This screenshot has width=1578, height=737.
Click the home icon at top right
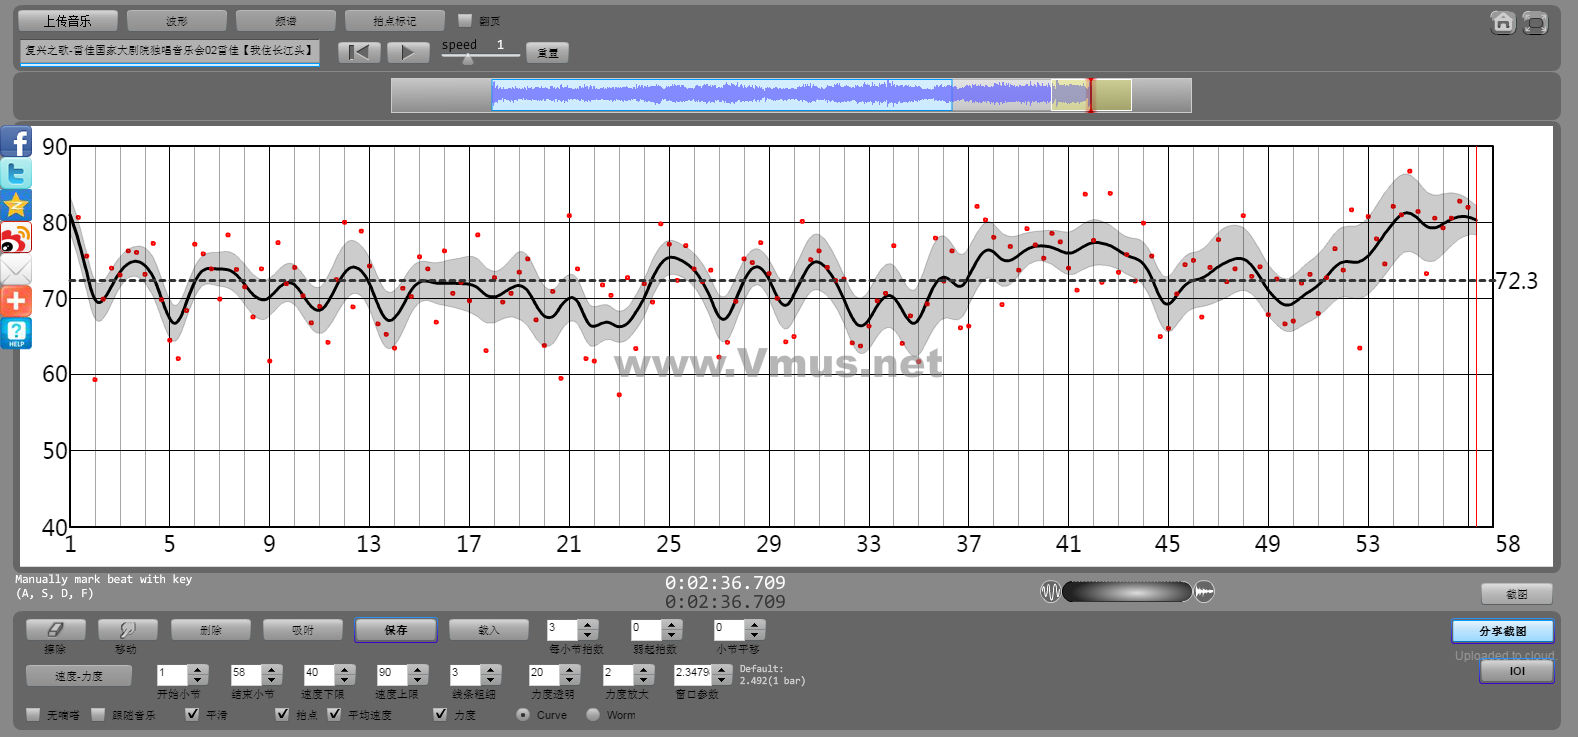(x=1502, y=22)
